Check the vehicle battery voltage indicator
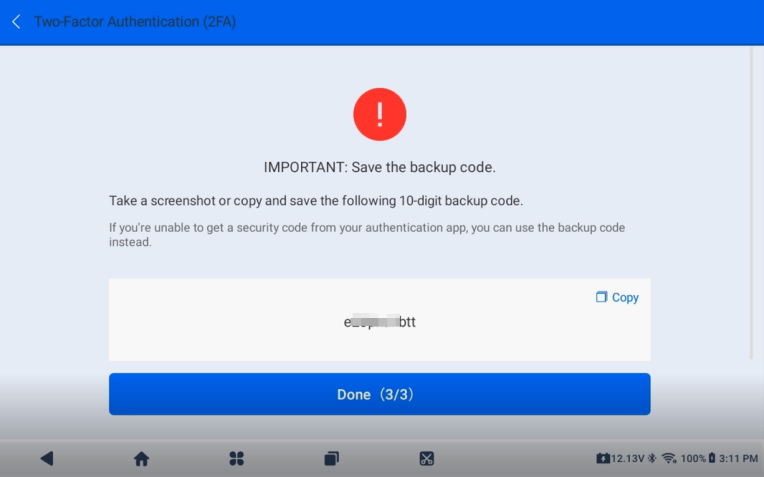 tap(620, 458)
